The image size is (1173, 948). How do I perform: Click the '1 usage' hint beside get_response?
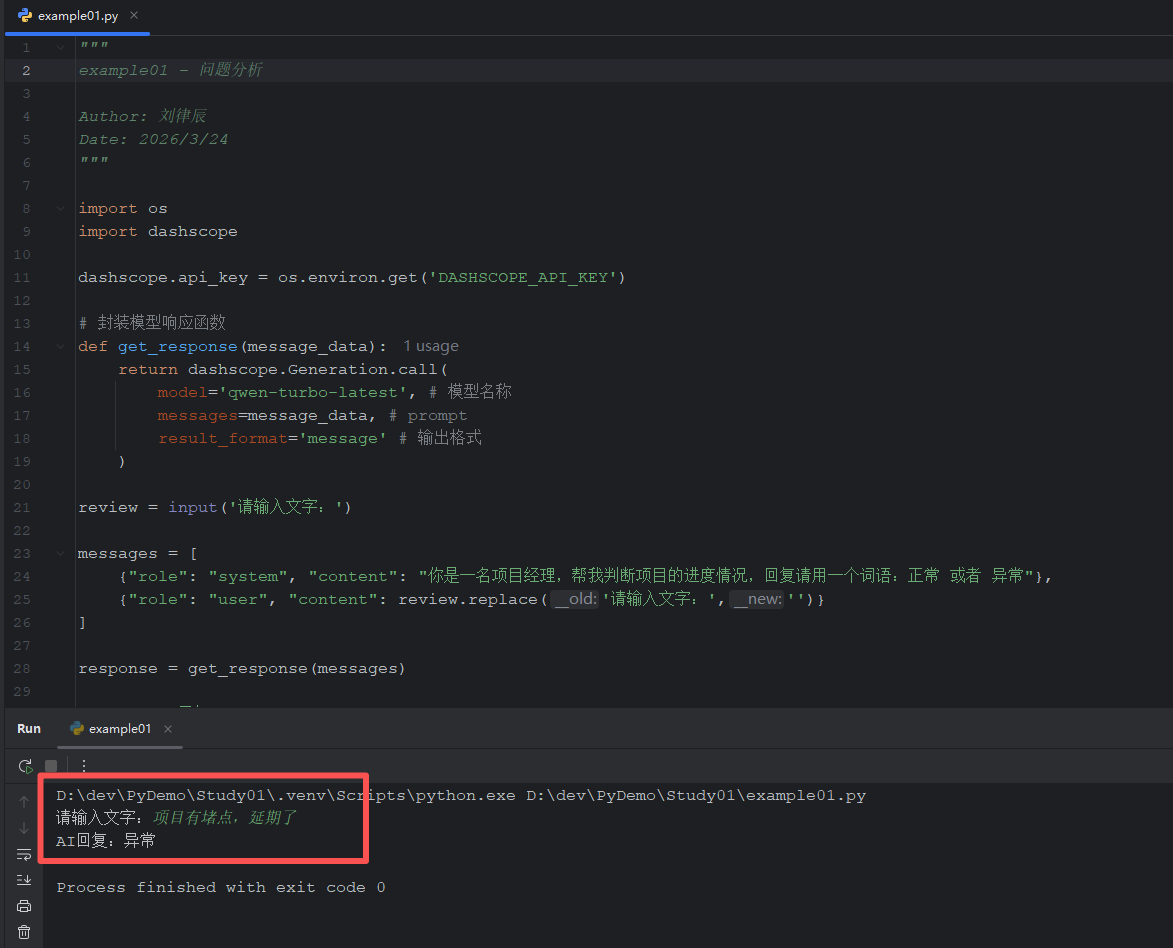(431, 346)
